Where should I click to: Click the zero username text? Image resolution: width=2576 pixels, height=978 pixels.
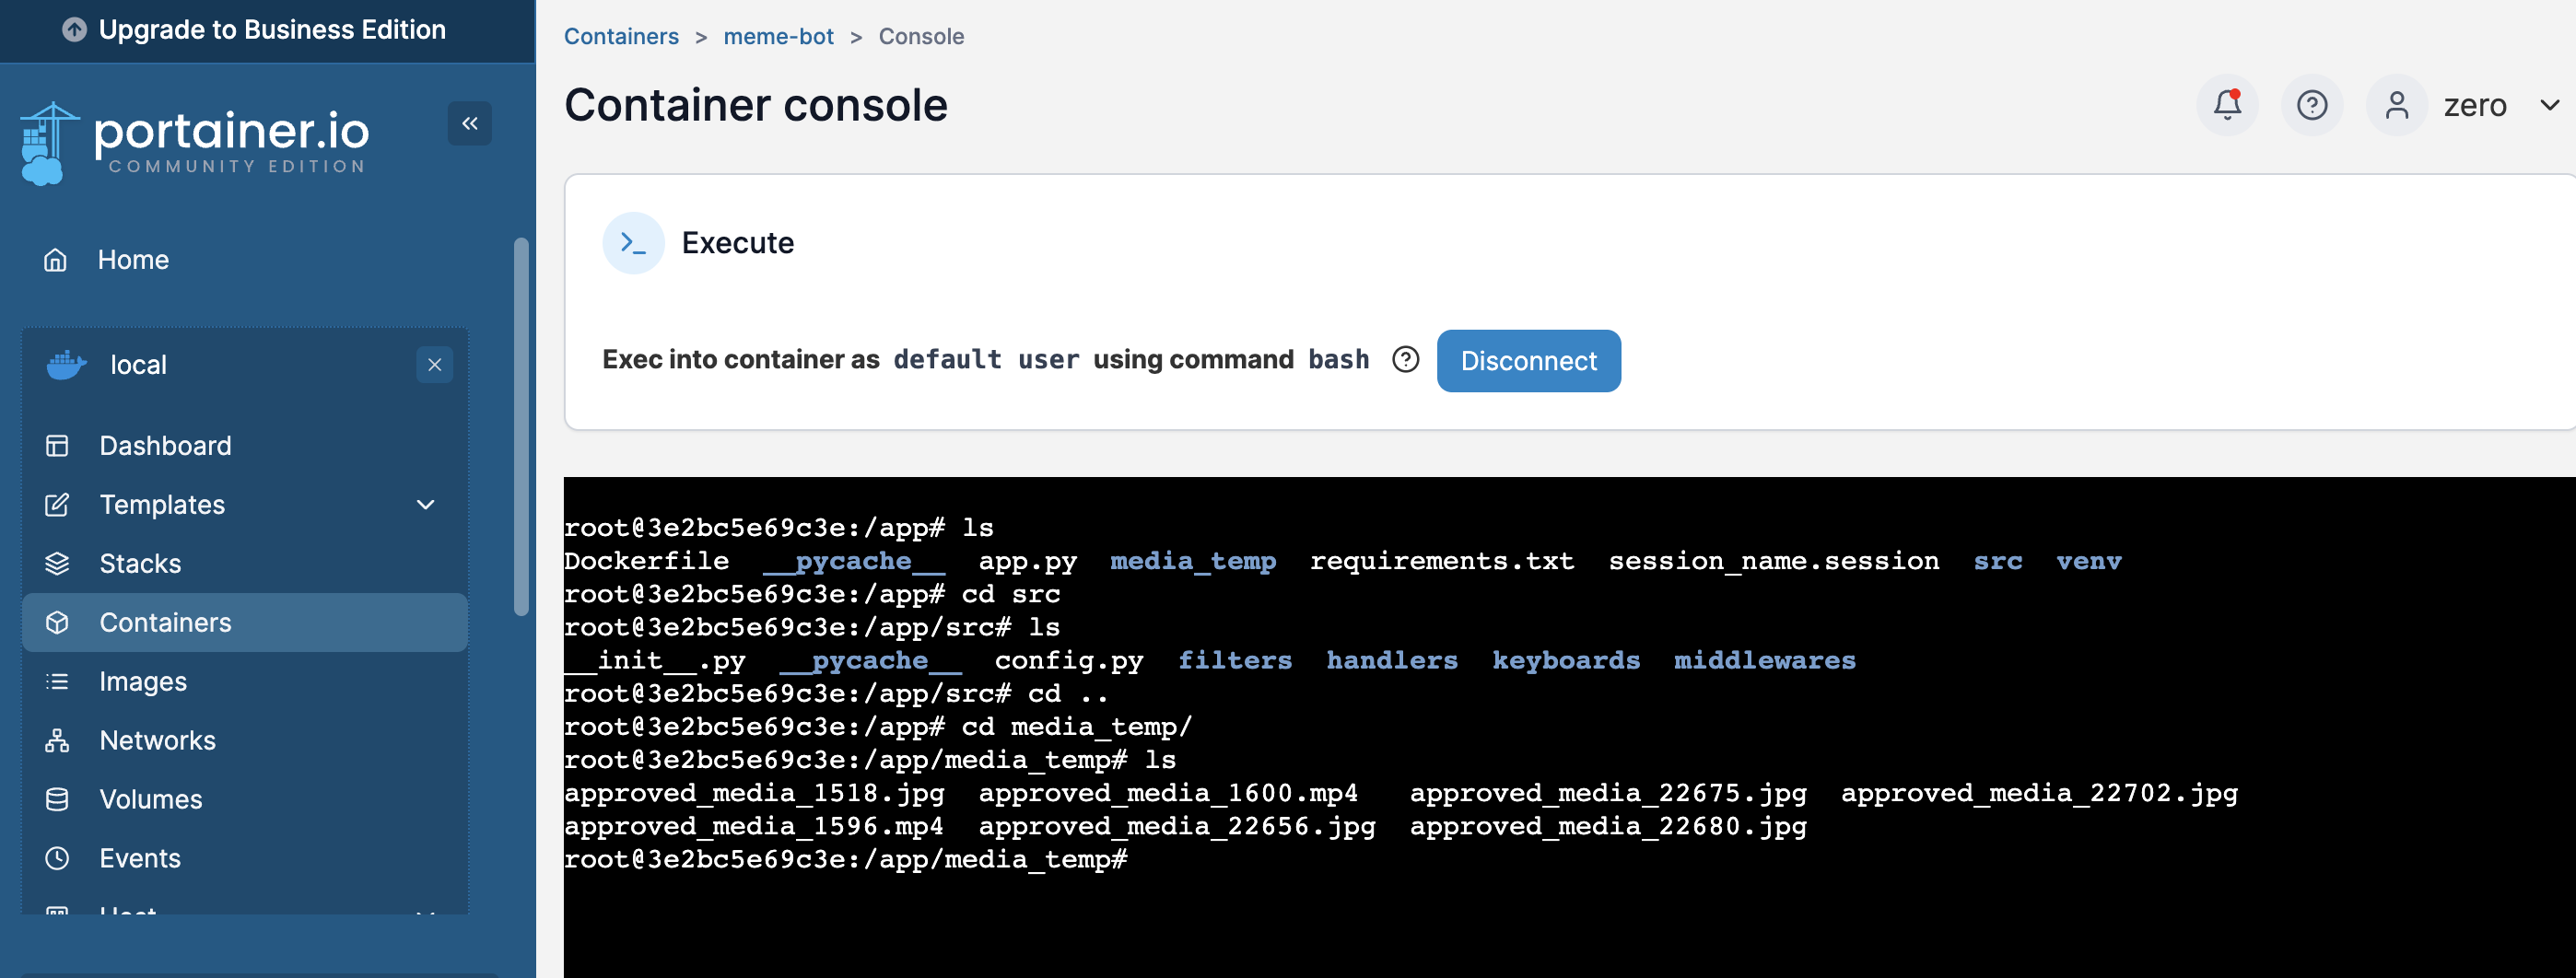pyautogui.click(x=2475, y=106)
